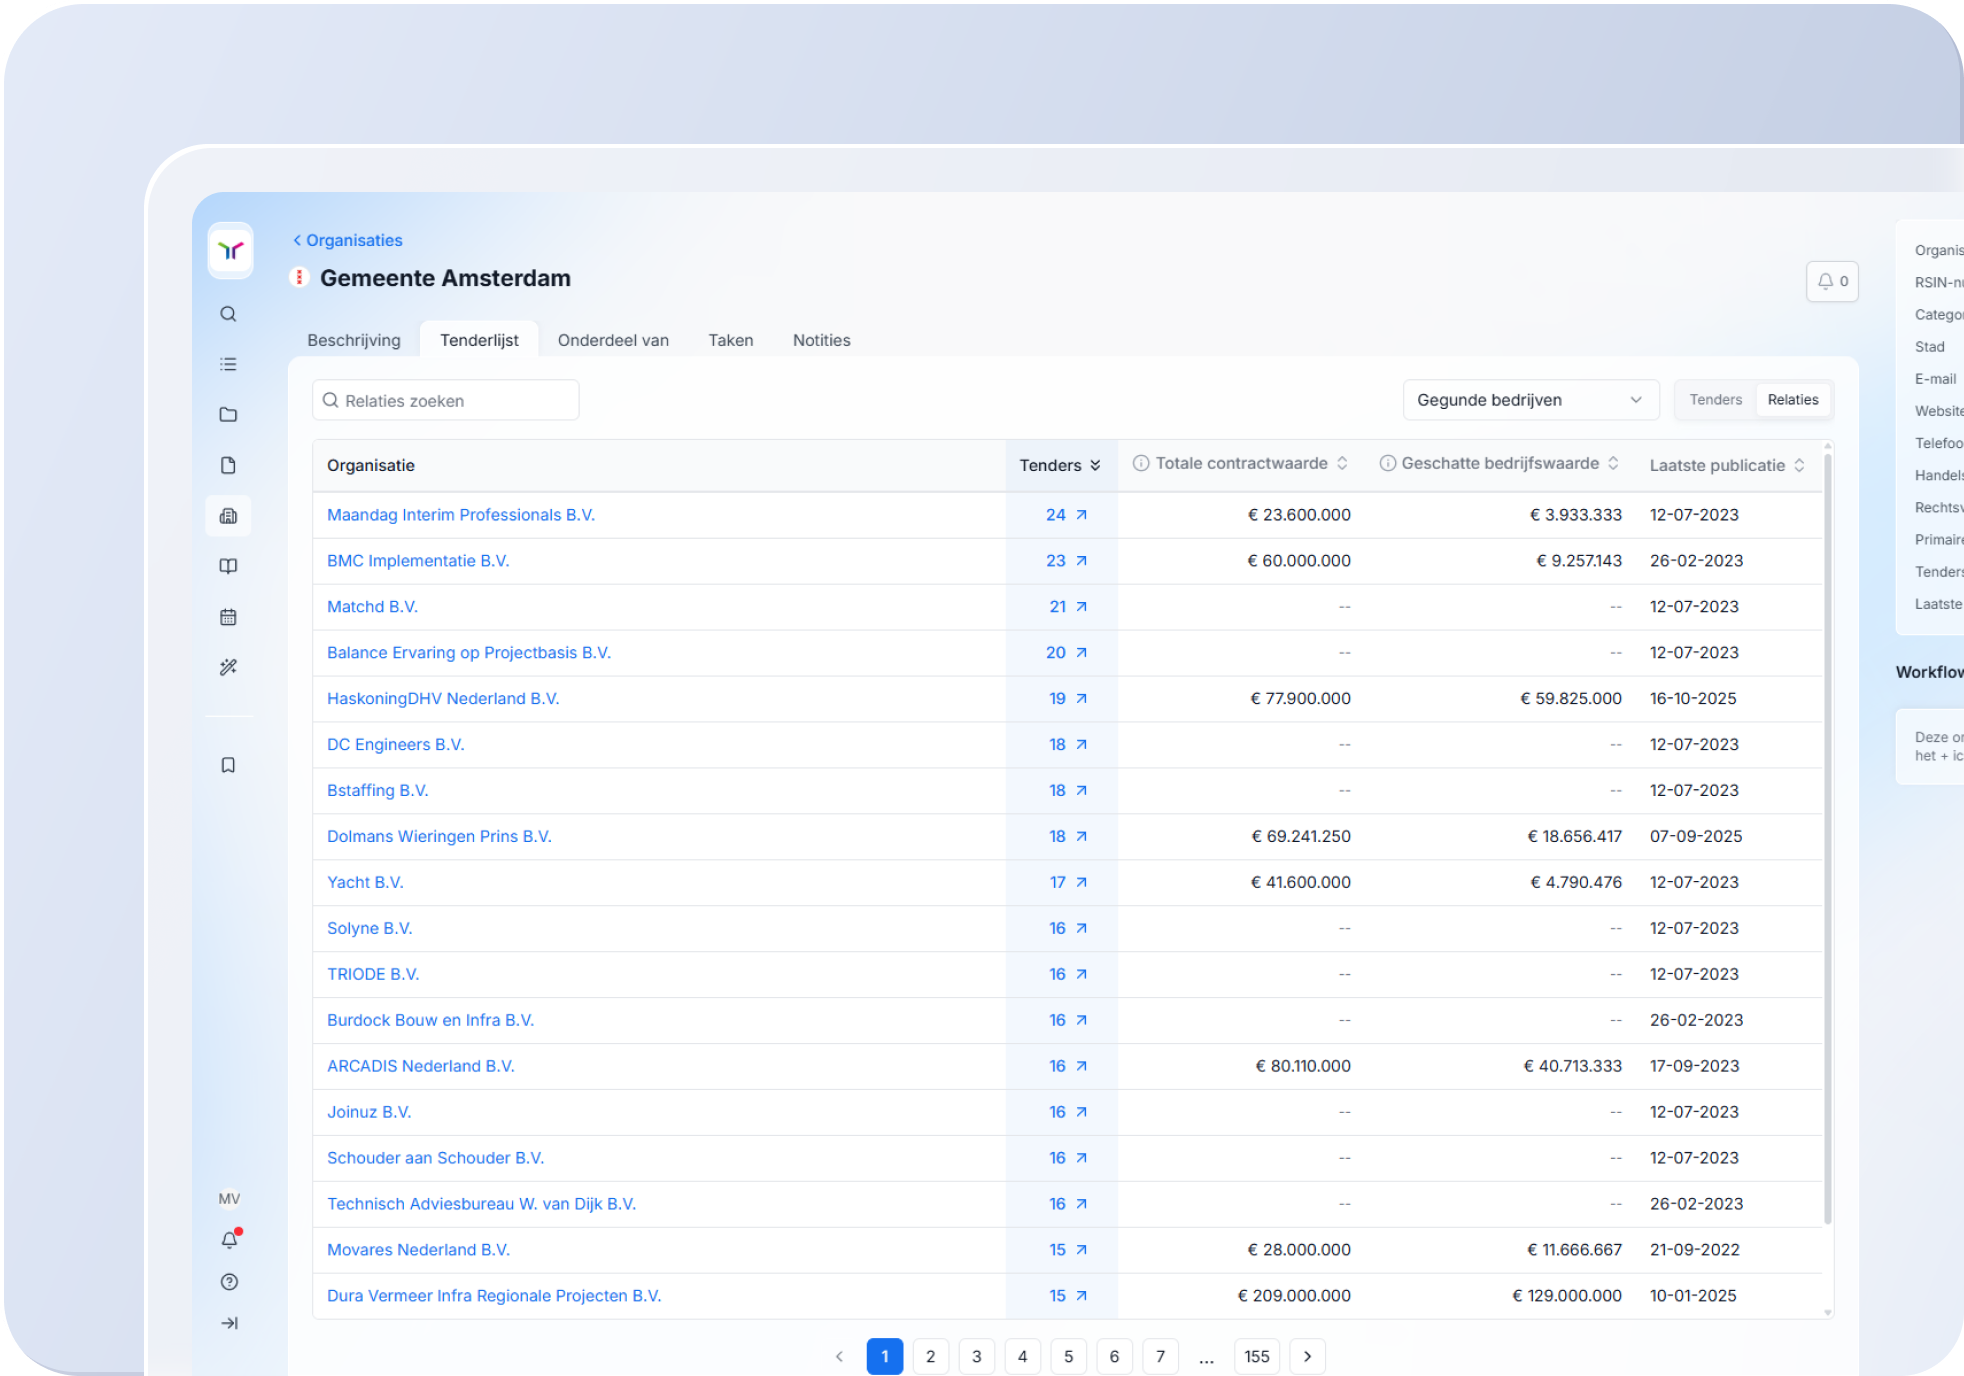
Task: Click the table's vertical scrollbar
Action: pos(1828,840)
